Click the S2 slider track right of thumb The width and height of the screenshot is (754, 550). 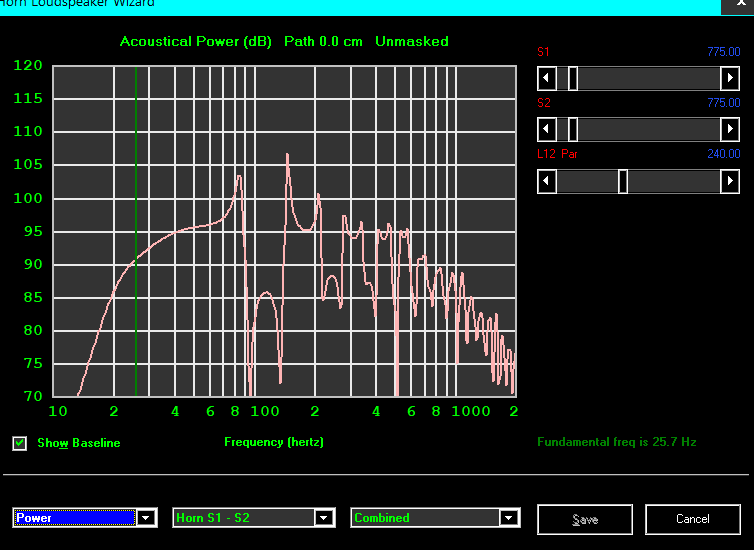tap(648, 129)
